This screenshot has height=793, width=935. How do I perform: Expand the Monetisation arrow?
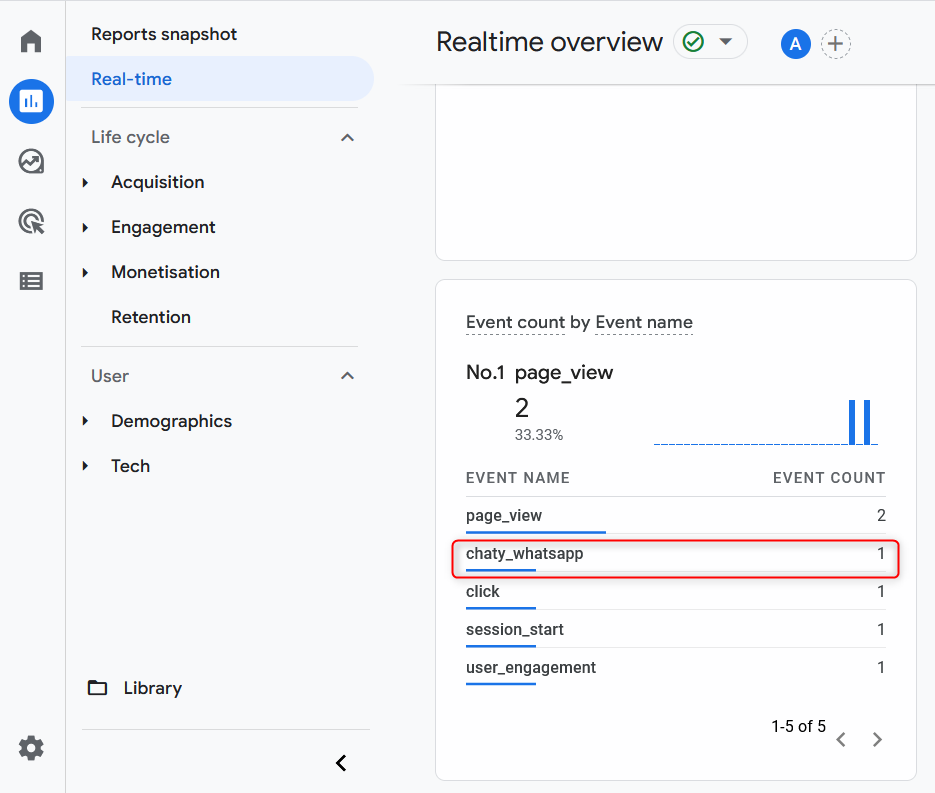pyautogui.click(x=85, y=272)
